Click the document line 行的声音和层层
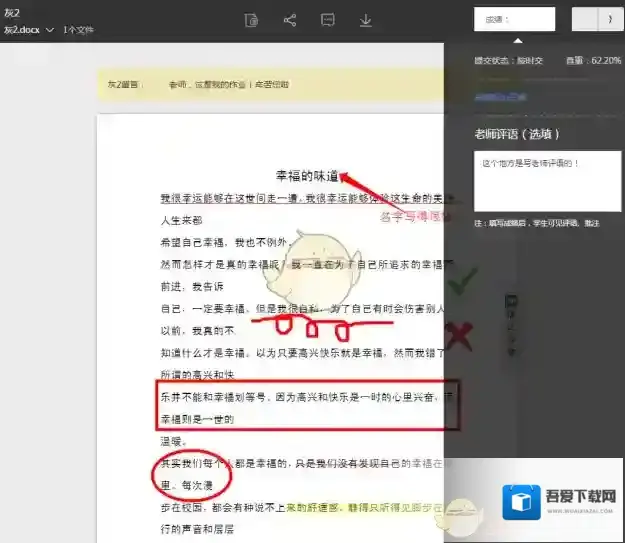The image size is (625, 543). pyautogui.click(x=197, y=529)
